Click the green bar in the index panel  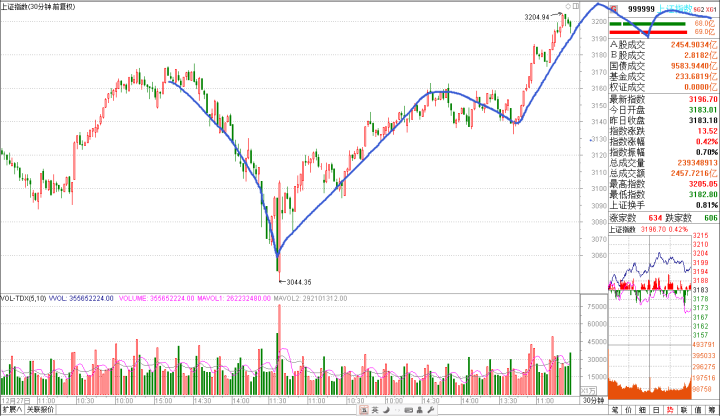[648, 23]
